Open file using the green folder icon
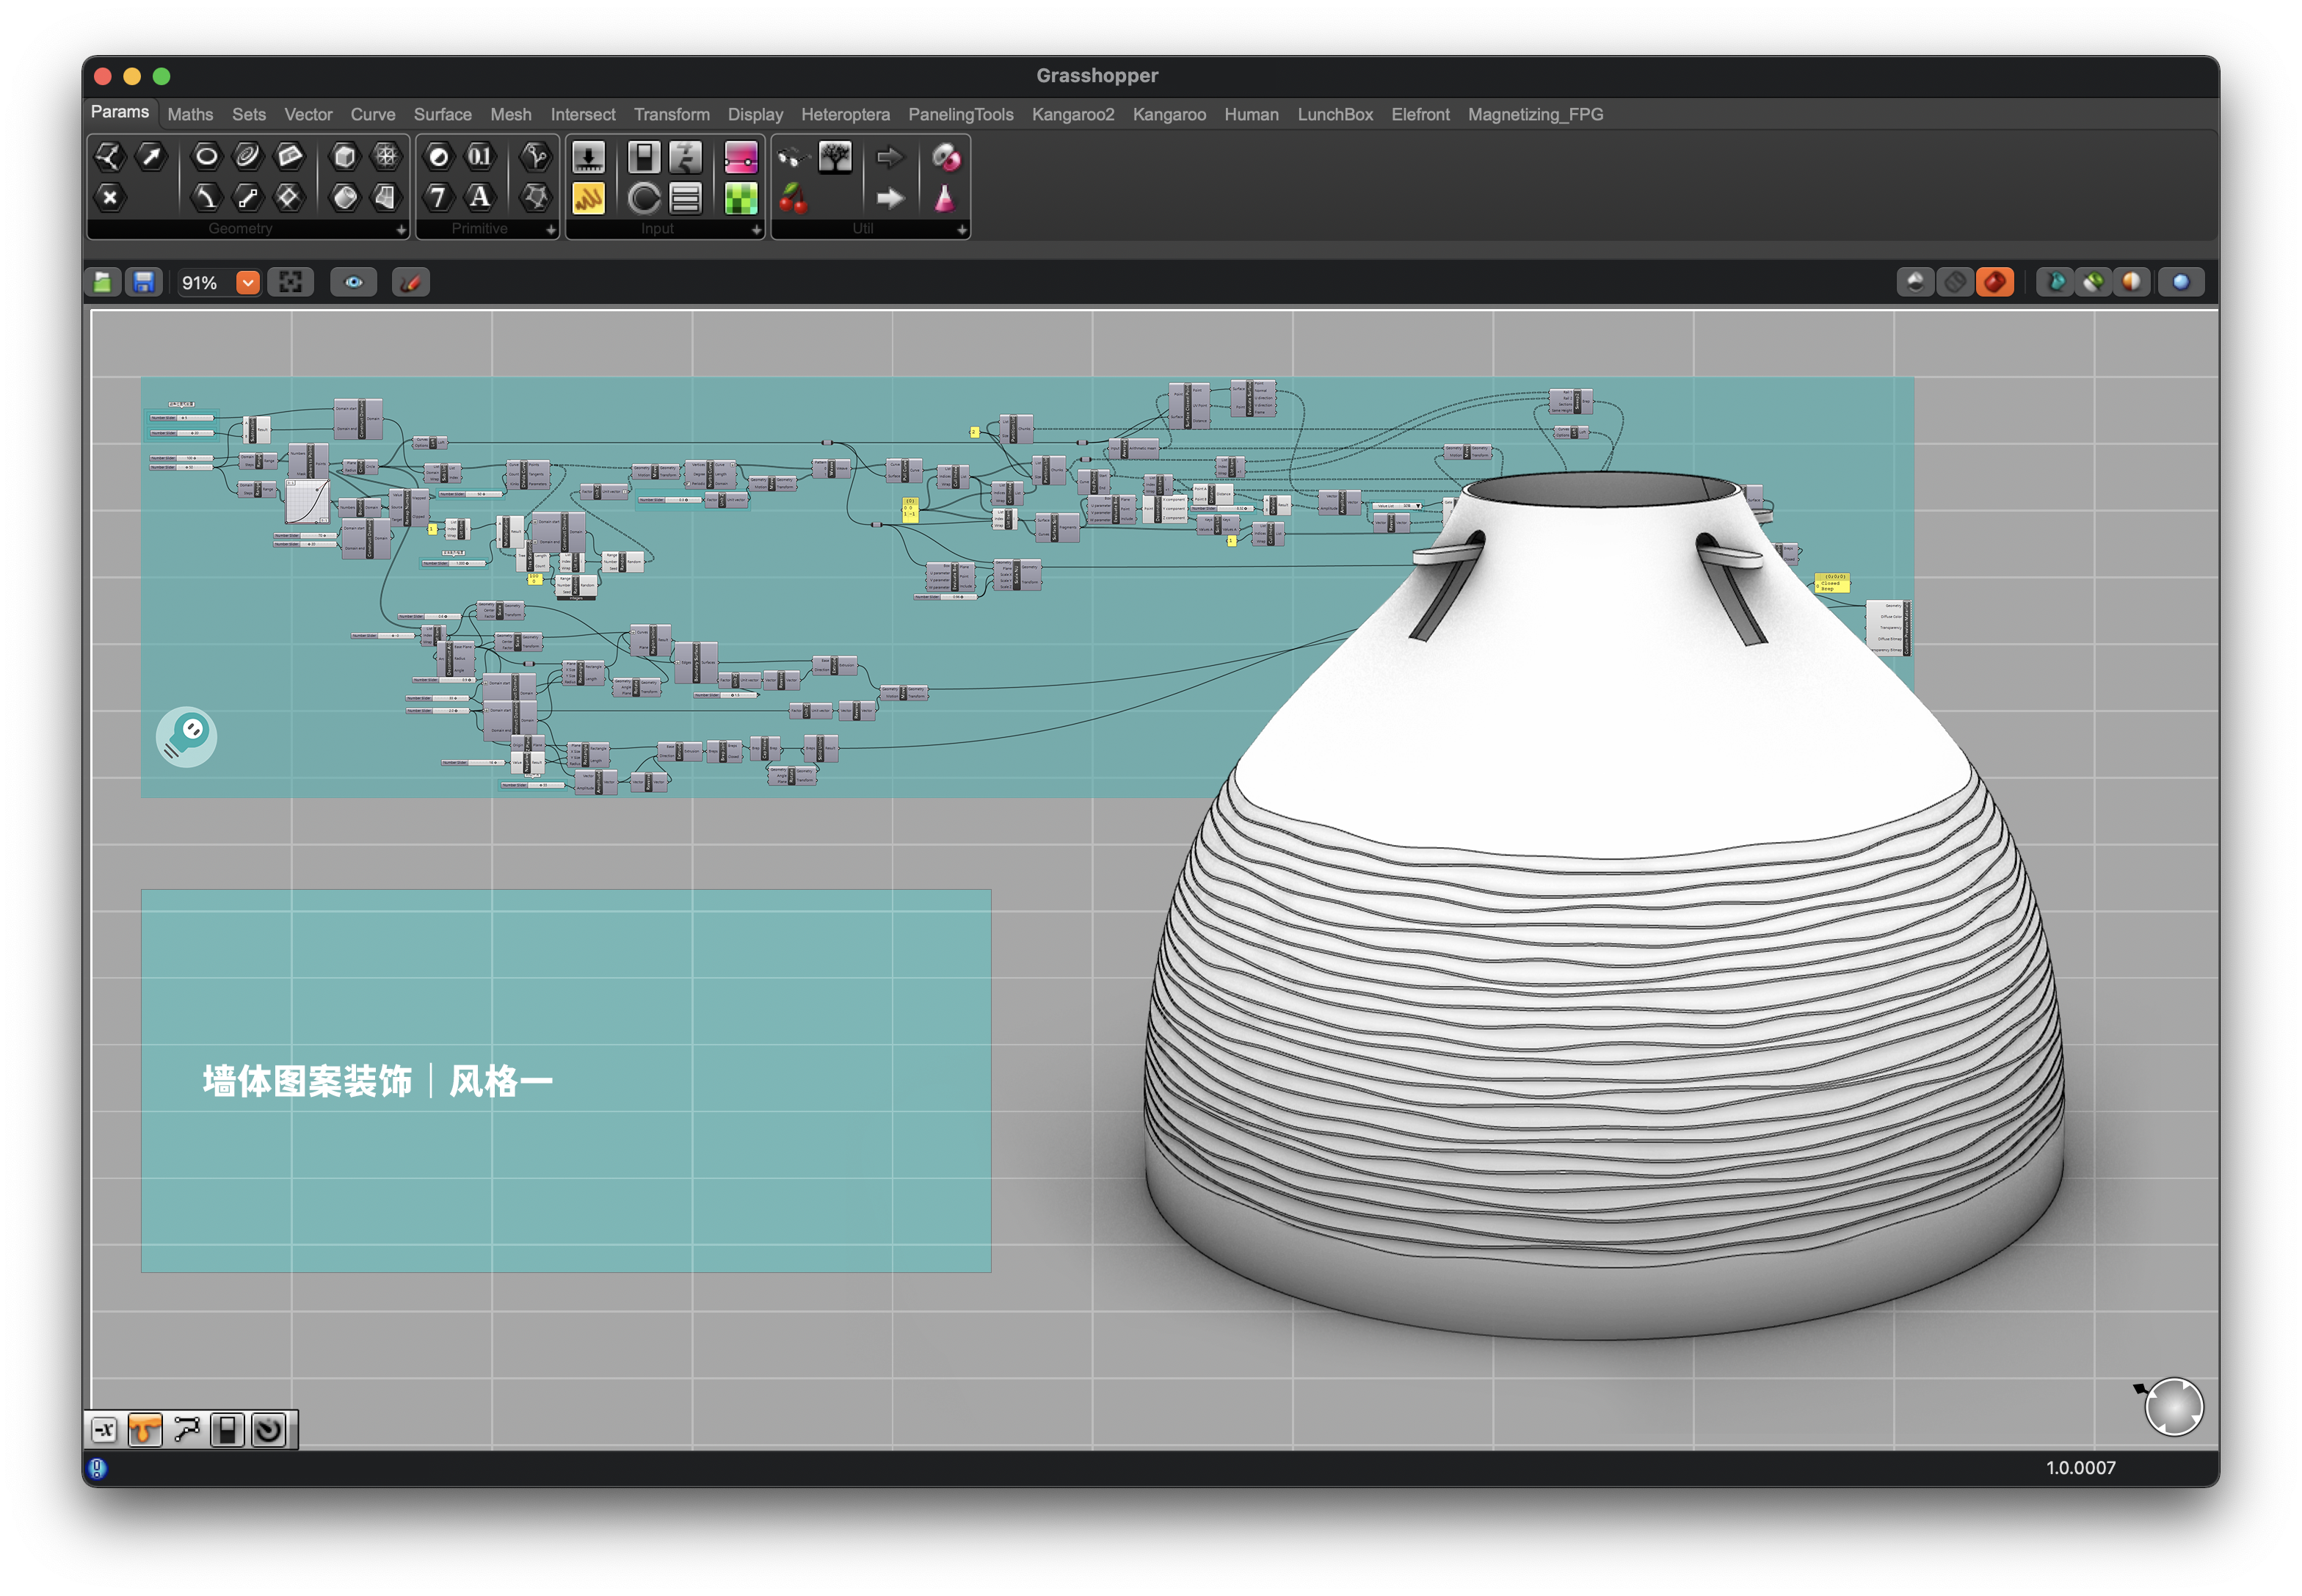The image size is (2302, 1596). 103,283
